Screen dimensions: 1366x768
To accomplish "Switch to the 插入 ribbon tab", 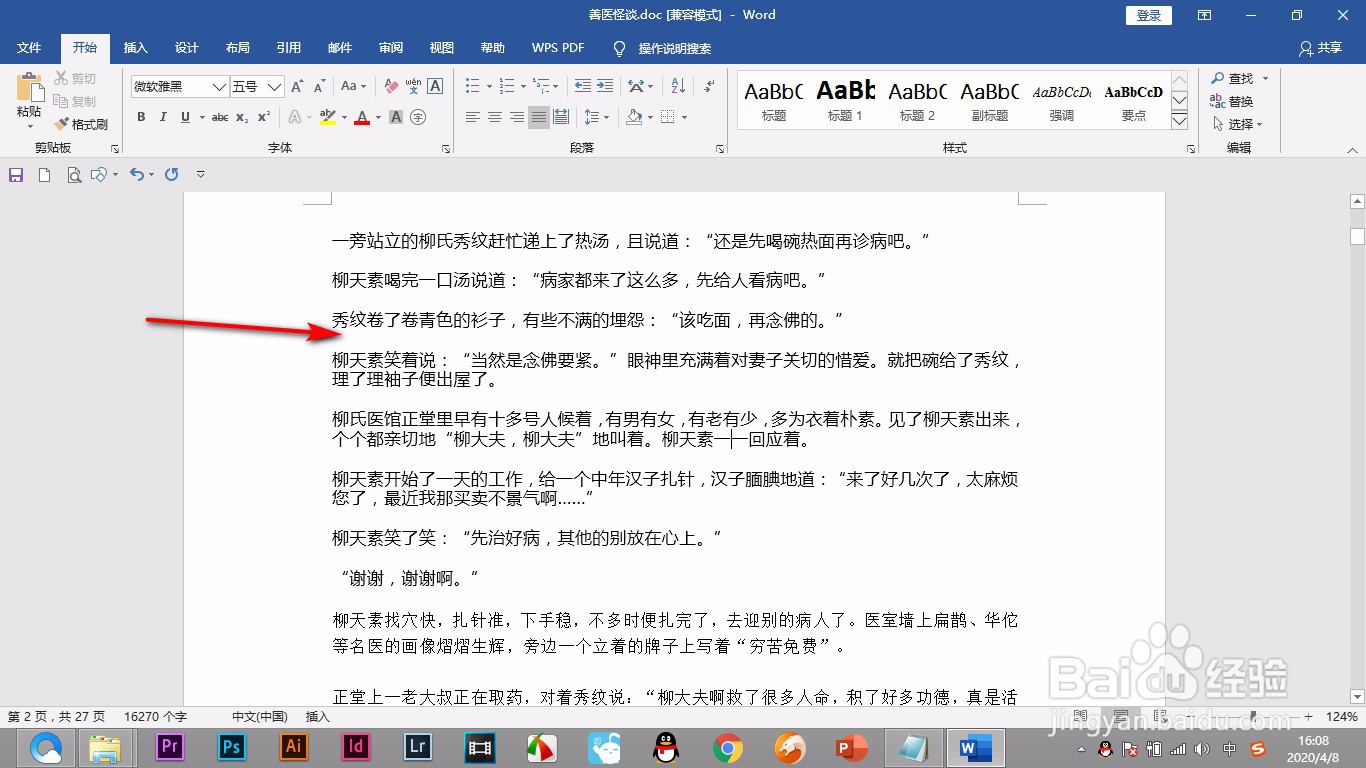I will [135, 48].
